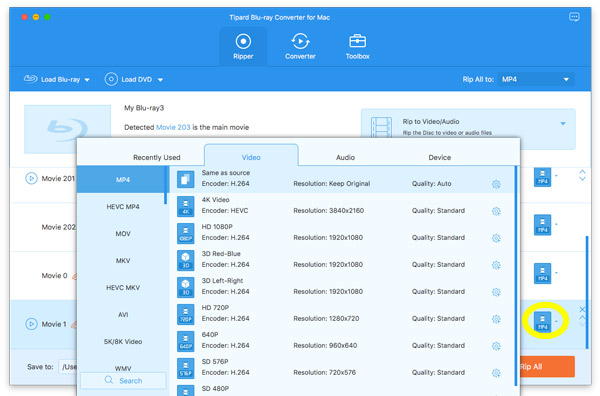Select the SD 480P preset row
Screen dimensions: 600x396
tap(342, 390)
